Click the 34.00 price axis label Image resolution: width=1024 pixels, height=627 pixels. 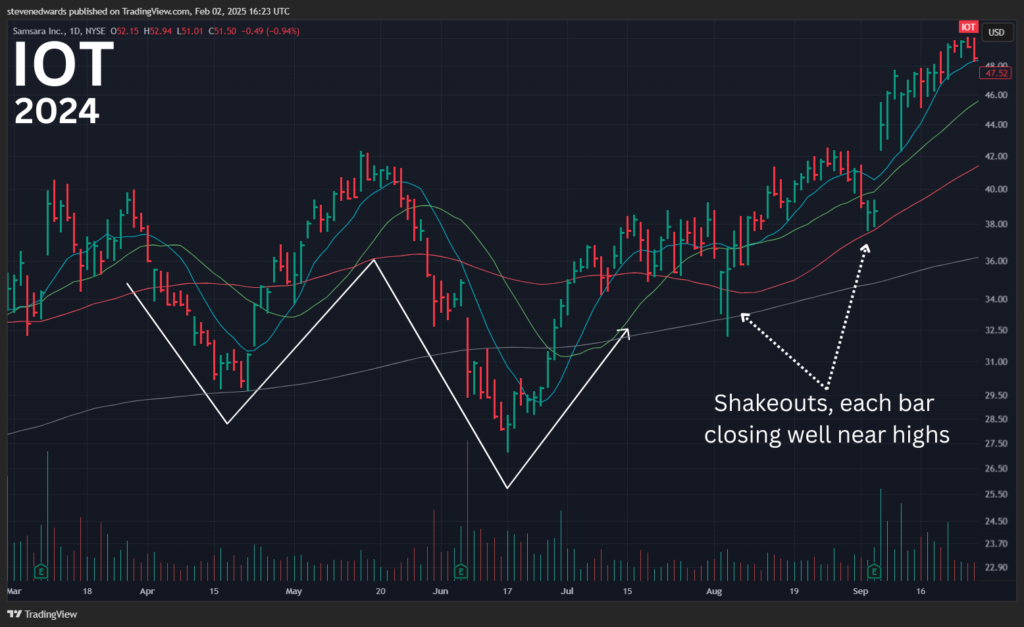(x=996, y=299)
